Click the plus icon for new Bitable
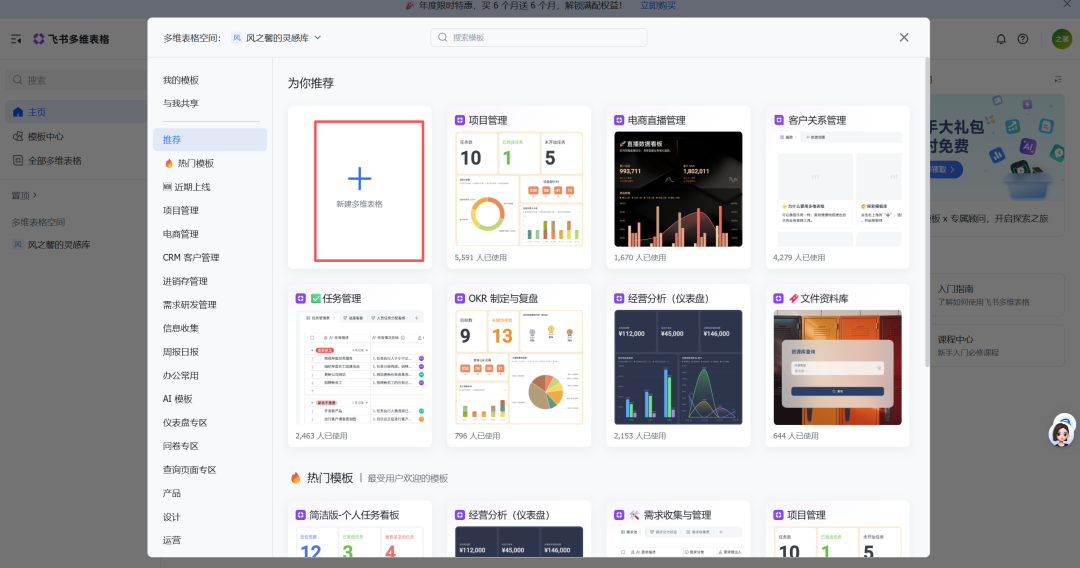Viewport: 1080px width, 568px height. [x=359, y=179]
